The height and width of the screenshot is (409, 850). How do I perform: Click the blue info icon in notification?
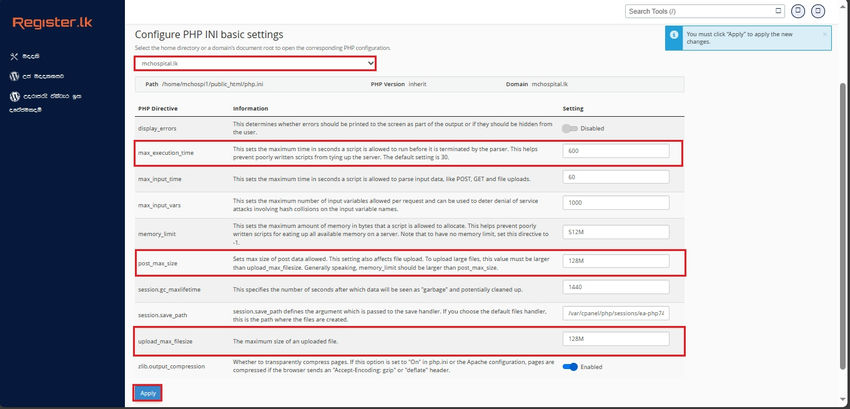(674, 35)
